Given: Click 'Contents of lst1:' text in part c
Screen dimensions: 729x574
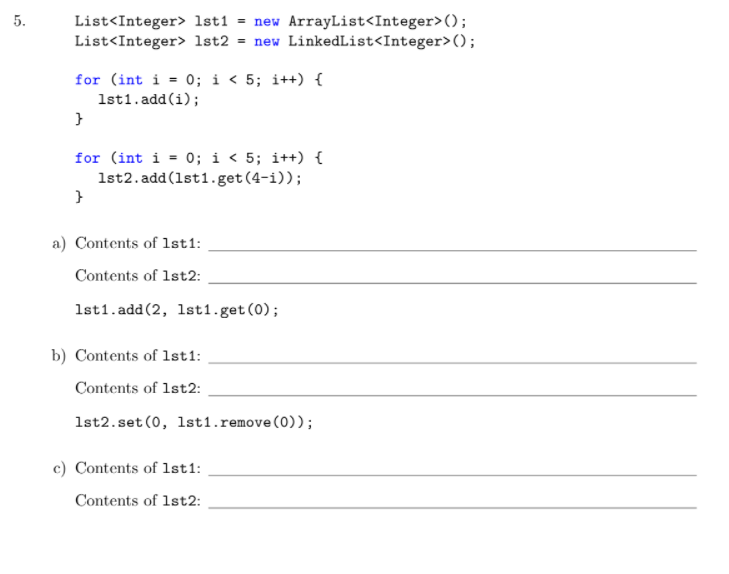Looking at the screenshot, I should click(138, 468).
